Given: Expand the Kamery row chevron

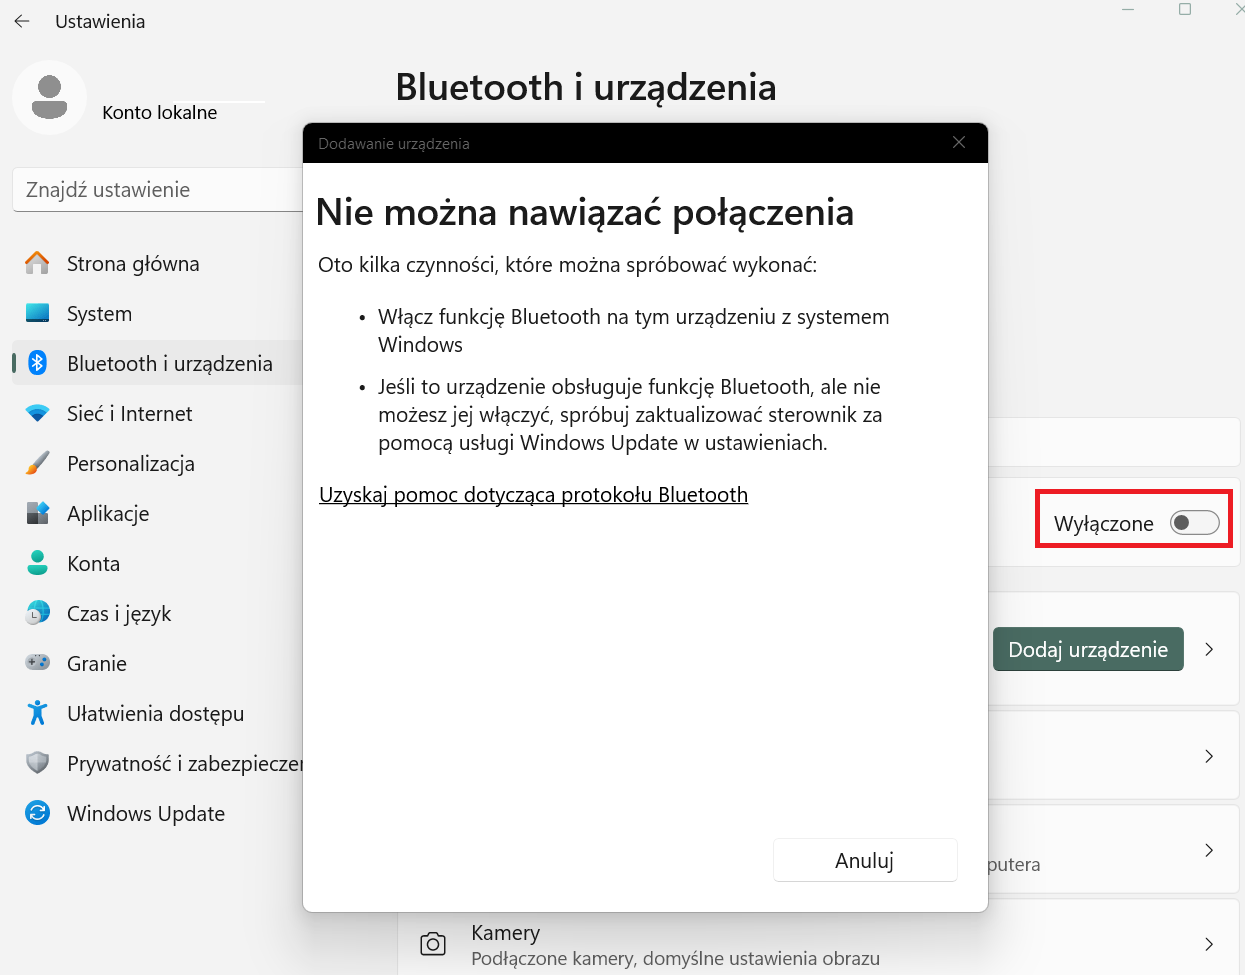Looking at the screenshot, I should pyautogui.click(x=1209, y=944).
